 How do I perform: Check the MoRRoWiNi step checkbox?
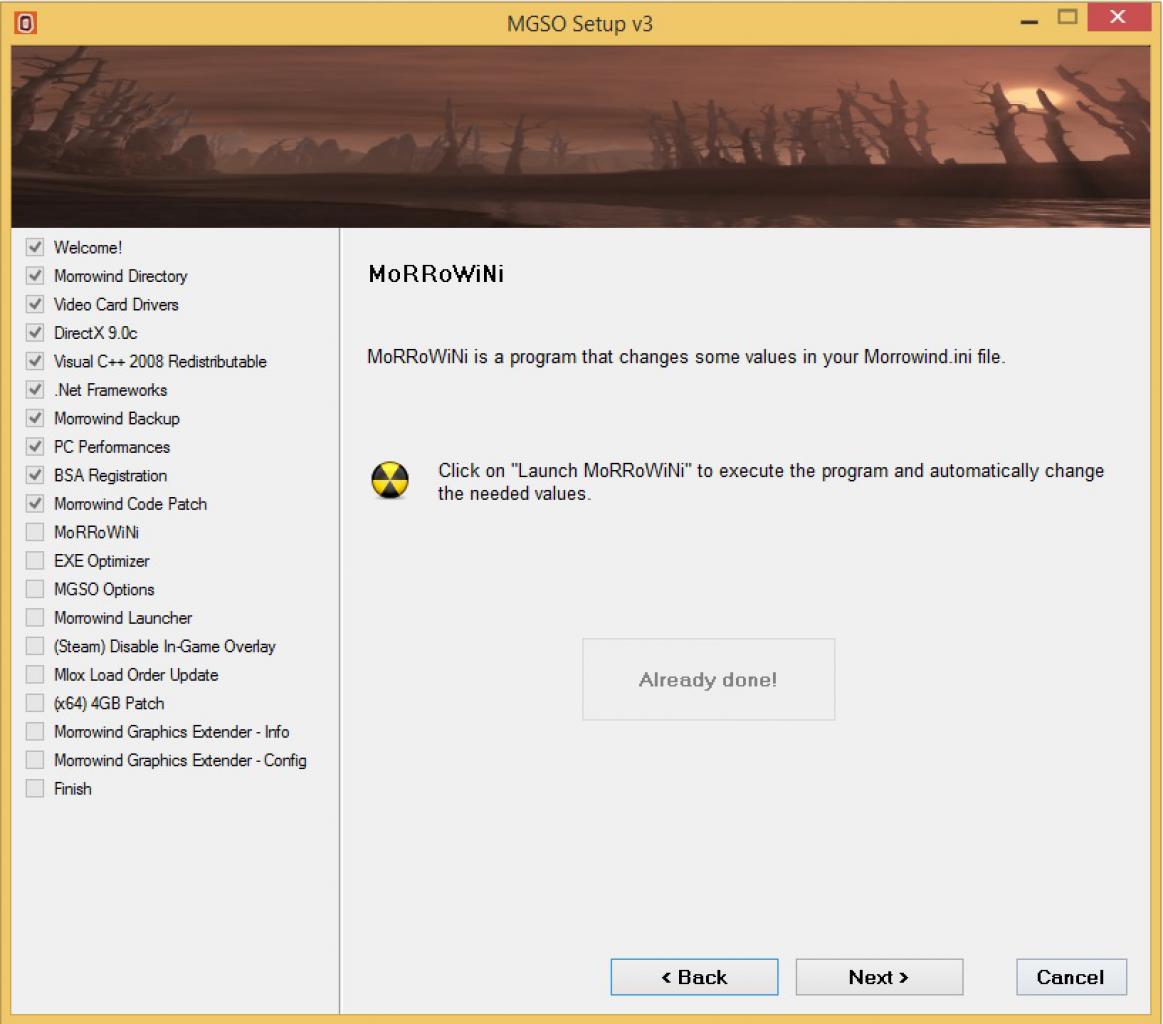(x=35, y=532)
